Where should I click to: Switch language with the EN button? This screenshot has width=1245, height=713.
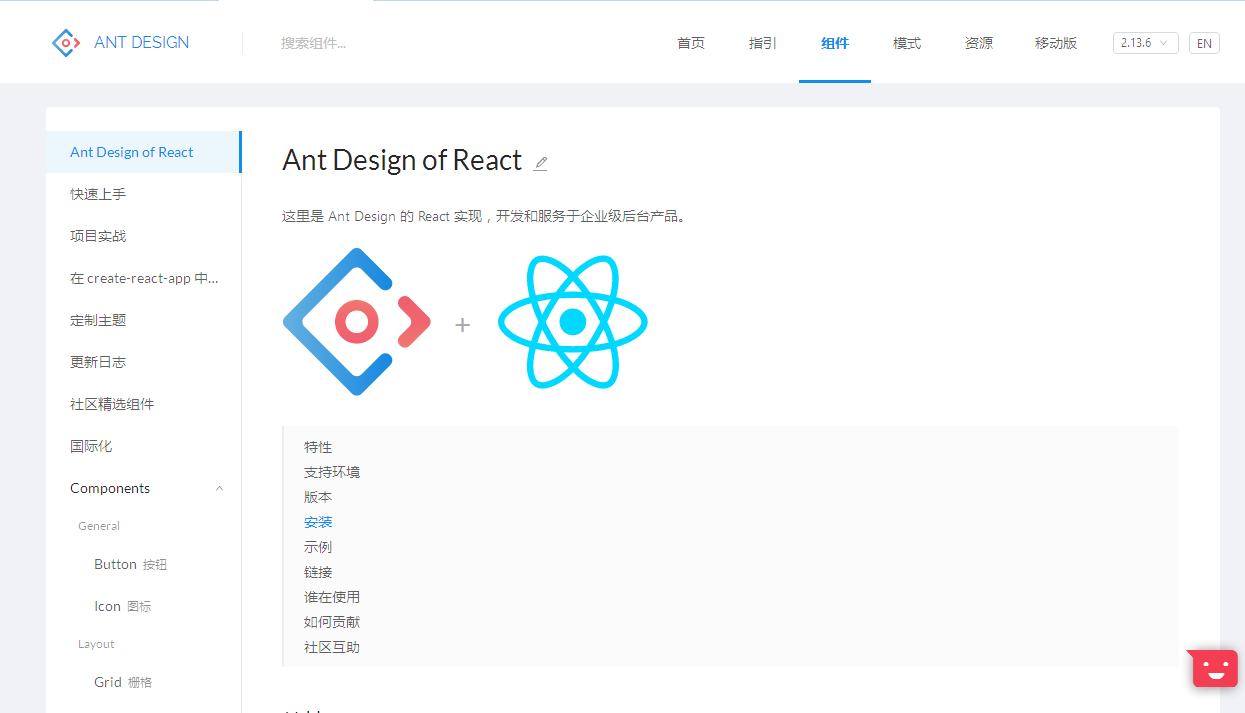click(1204, 43)
